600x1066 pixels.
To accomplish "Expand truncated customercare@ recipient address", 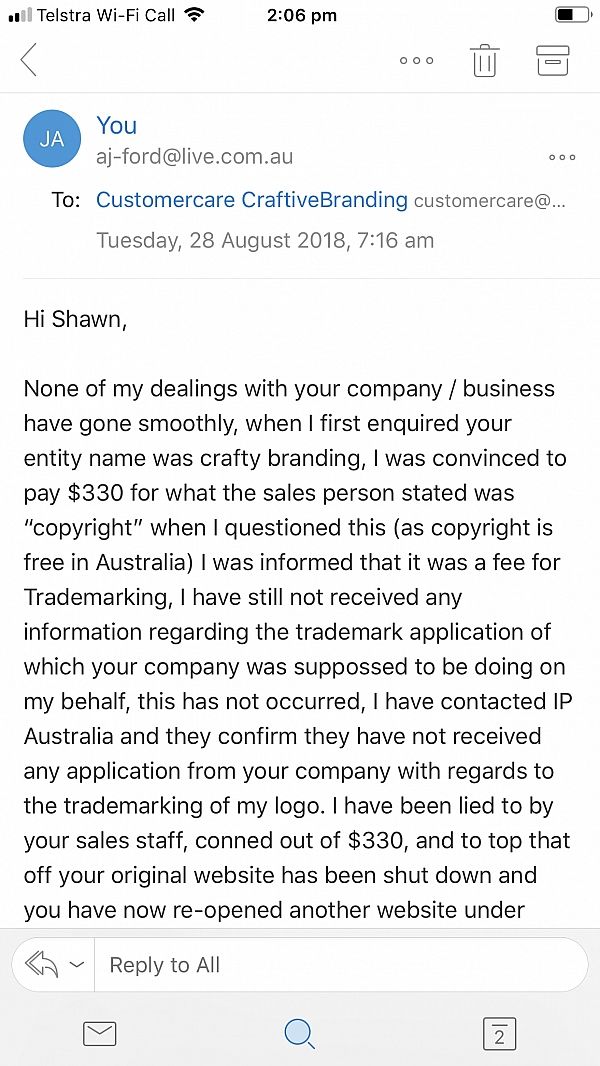I will coord(489,201).
